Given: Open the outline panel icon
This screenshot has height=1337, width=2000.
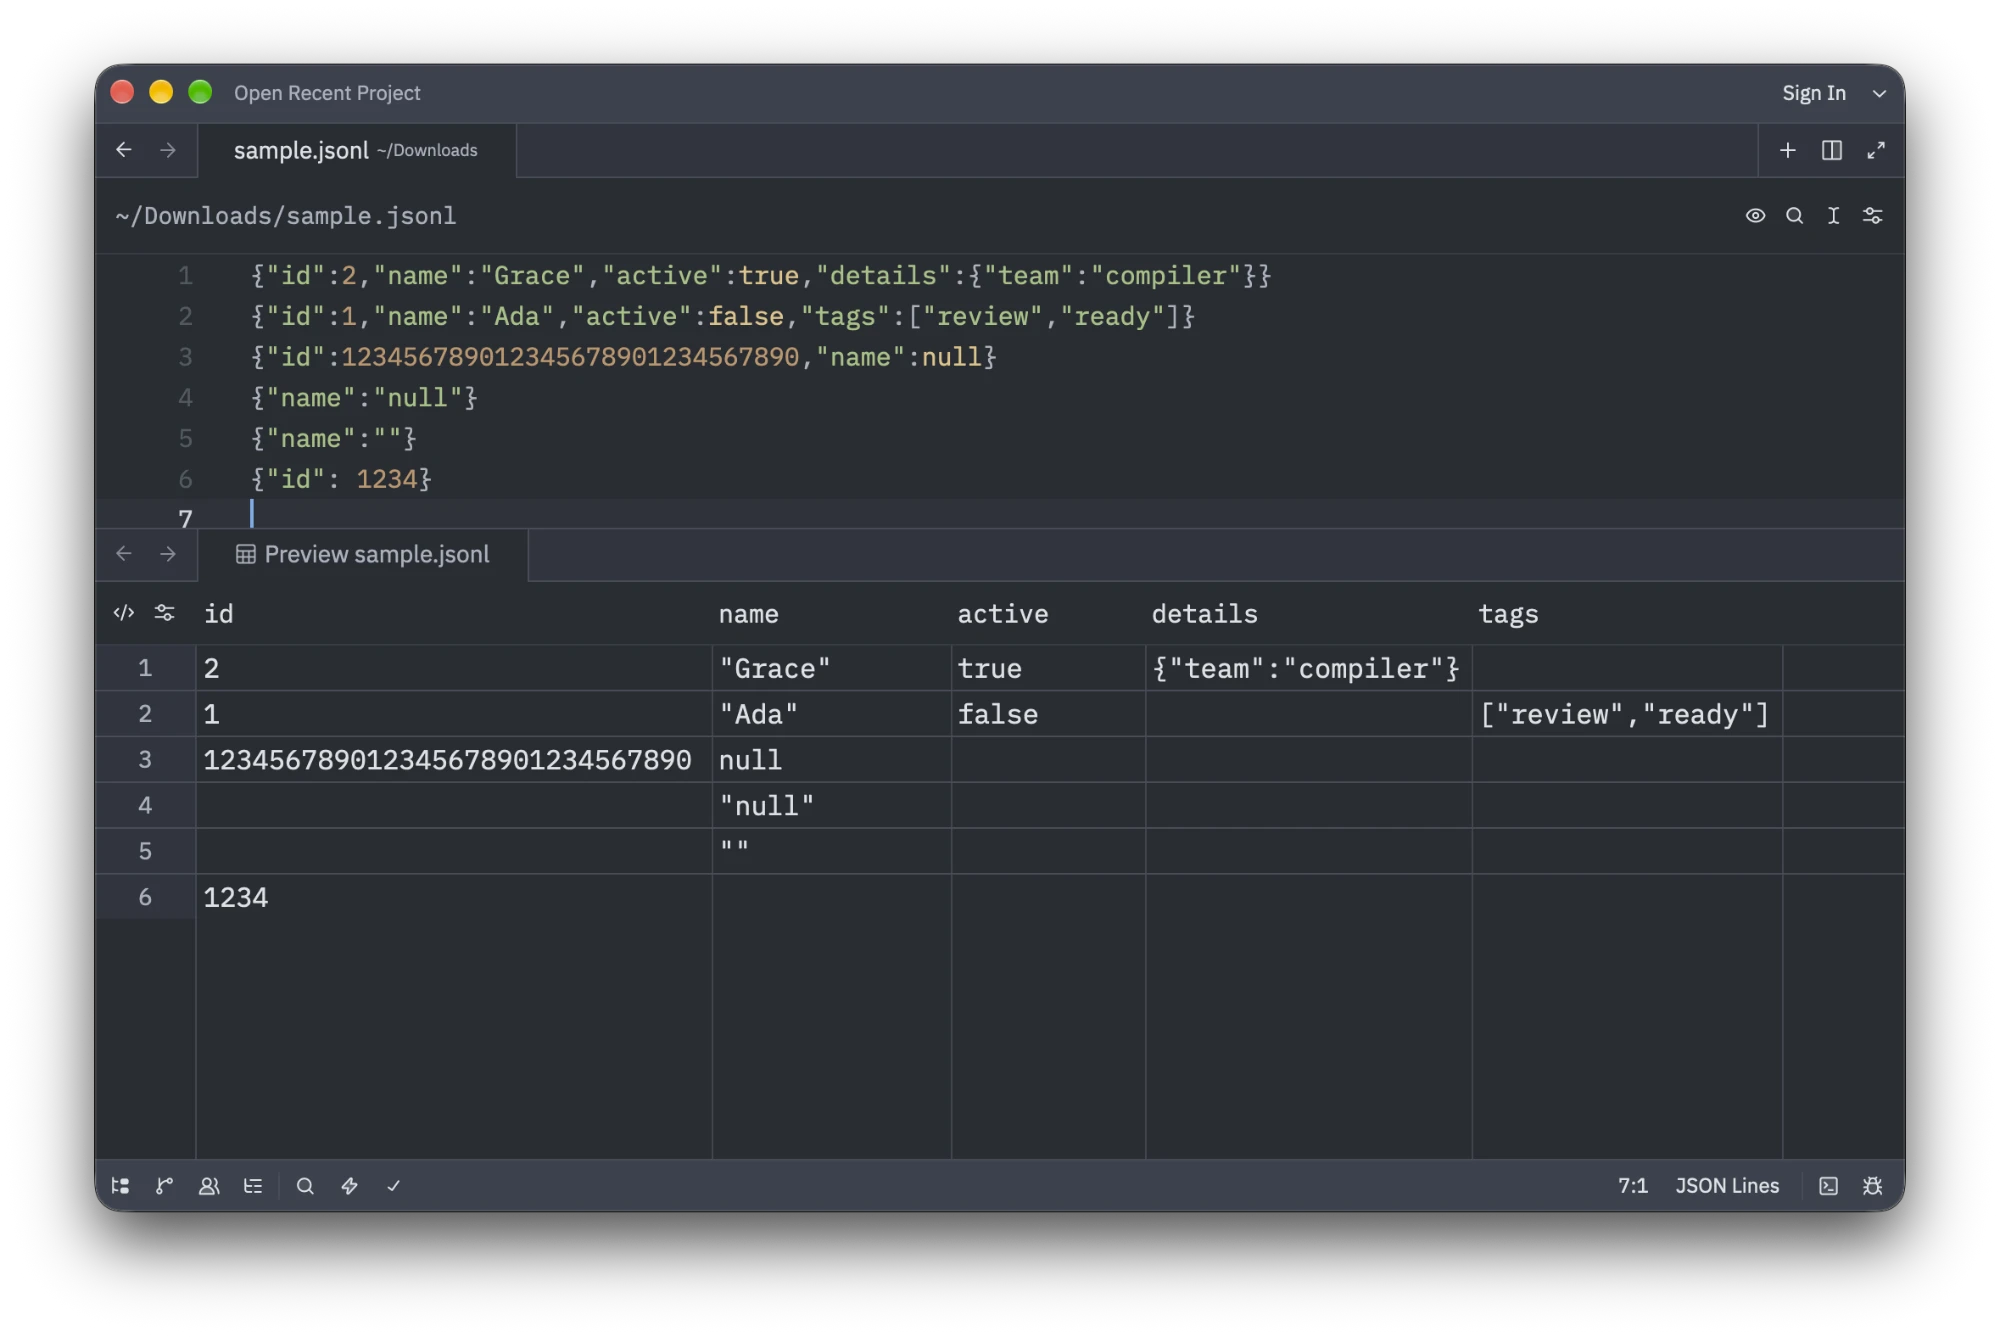Looking at the screenshot, I should click(x=253, y=1186).
